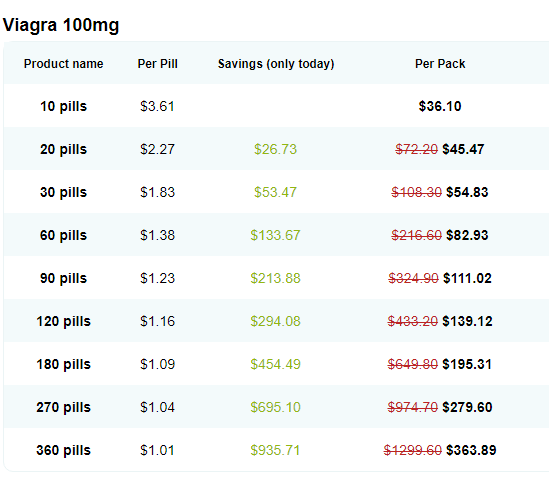The height and width of the screenshot is (483, 549).
Task: Select the 180 pills product name
Action: click(63, 365)
